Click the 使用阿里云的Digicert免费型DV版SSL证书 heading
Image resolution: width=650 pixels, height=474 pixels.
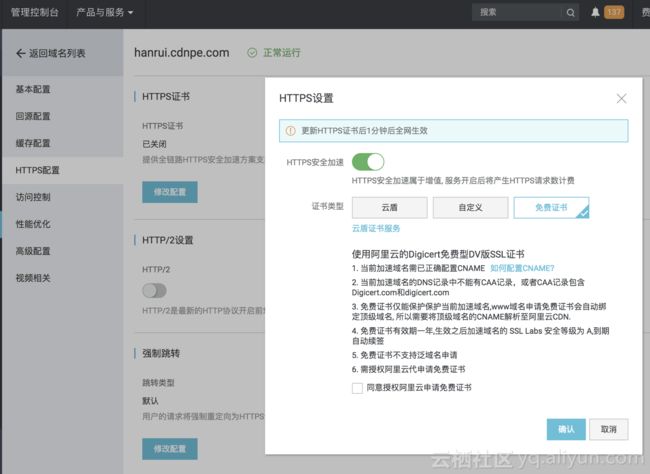click(438, 254)
